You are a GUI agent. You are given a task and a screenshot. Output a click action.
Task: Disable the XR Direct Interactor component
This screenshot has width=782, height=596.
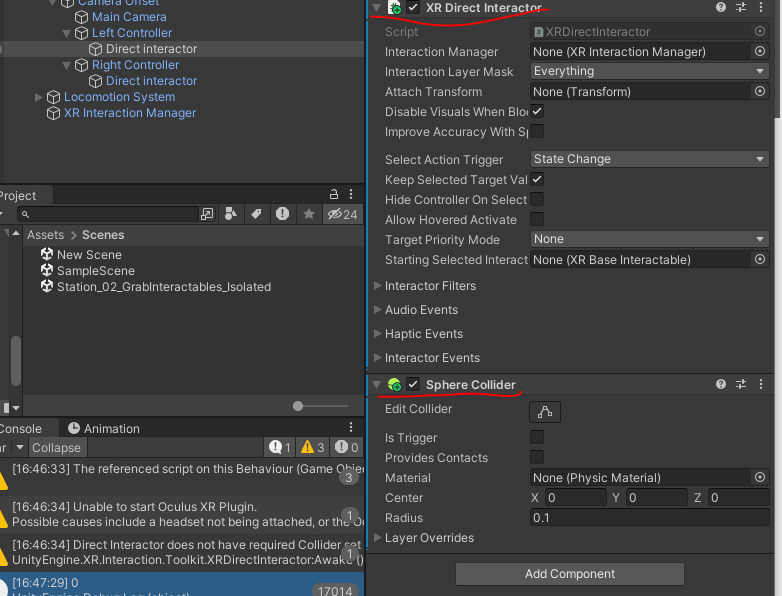[x=413, y=7]
